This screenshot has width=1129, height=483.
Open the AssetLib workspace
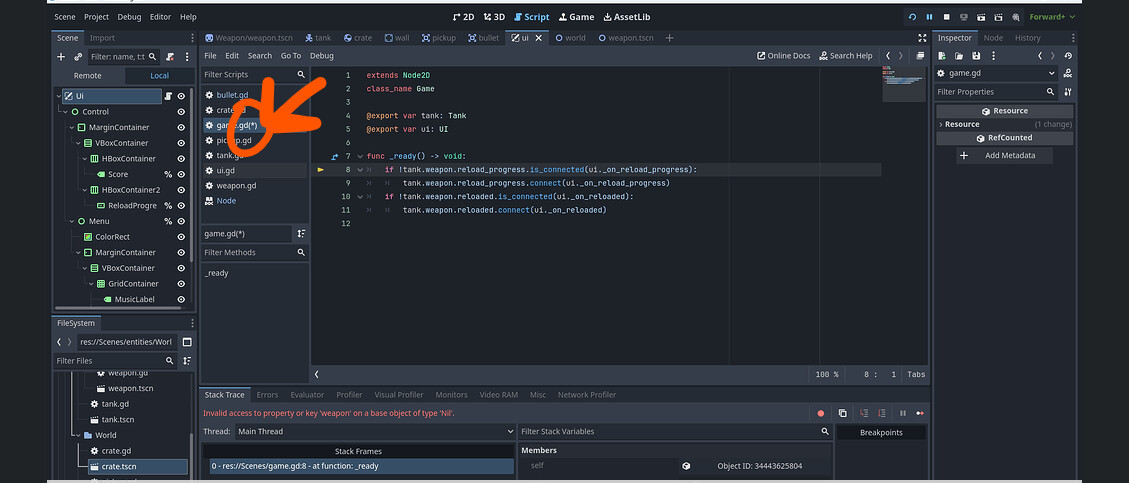(x=626, y=17)
